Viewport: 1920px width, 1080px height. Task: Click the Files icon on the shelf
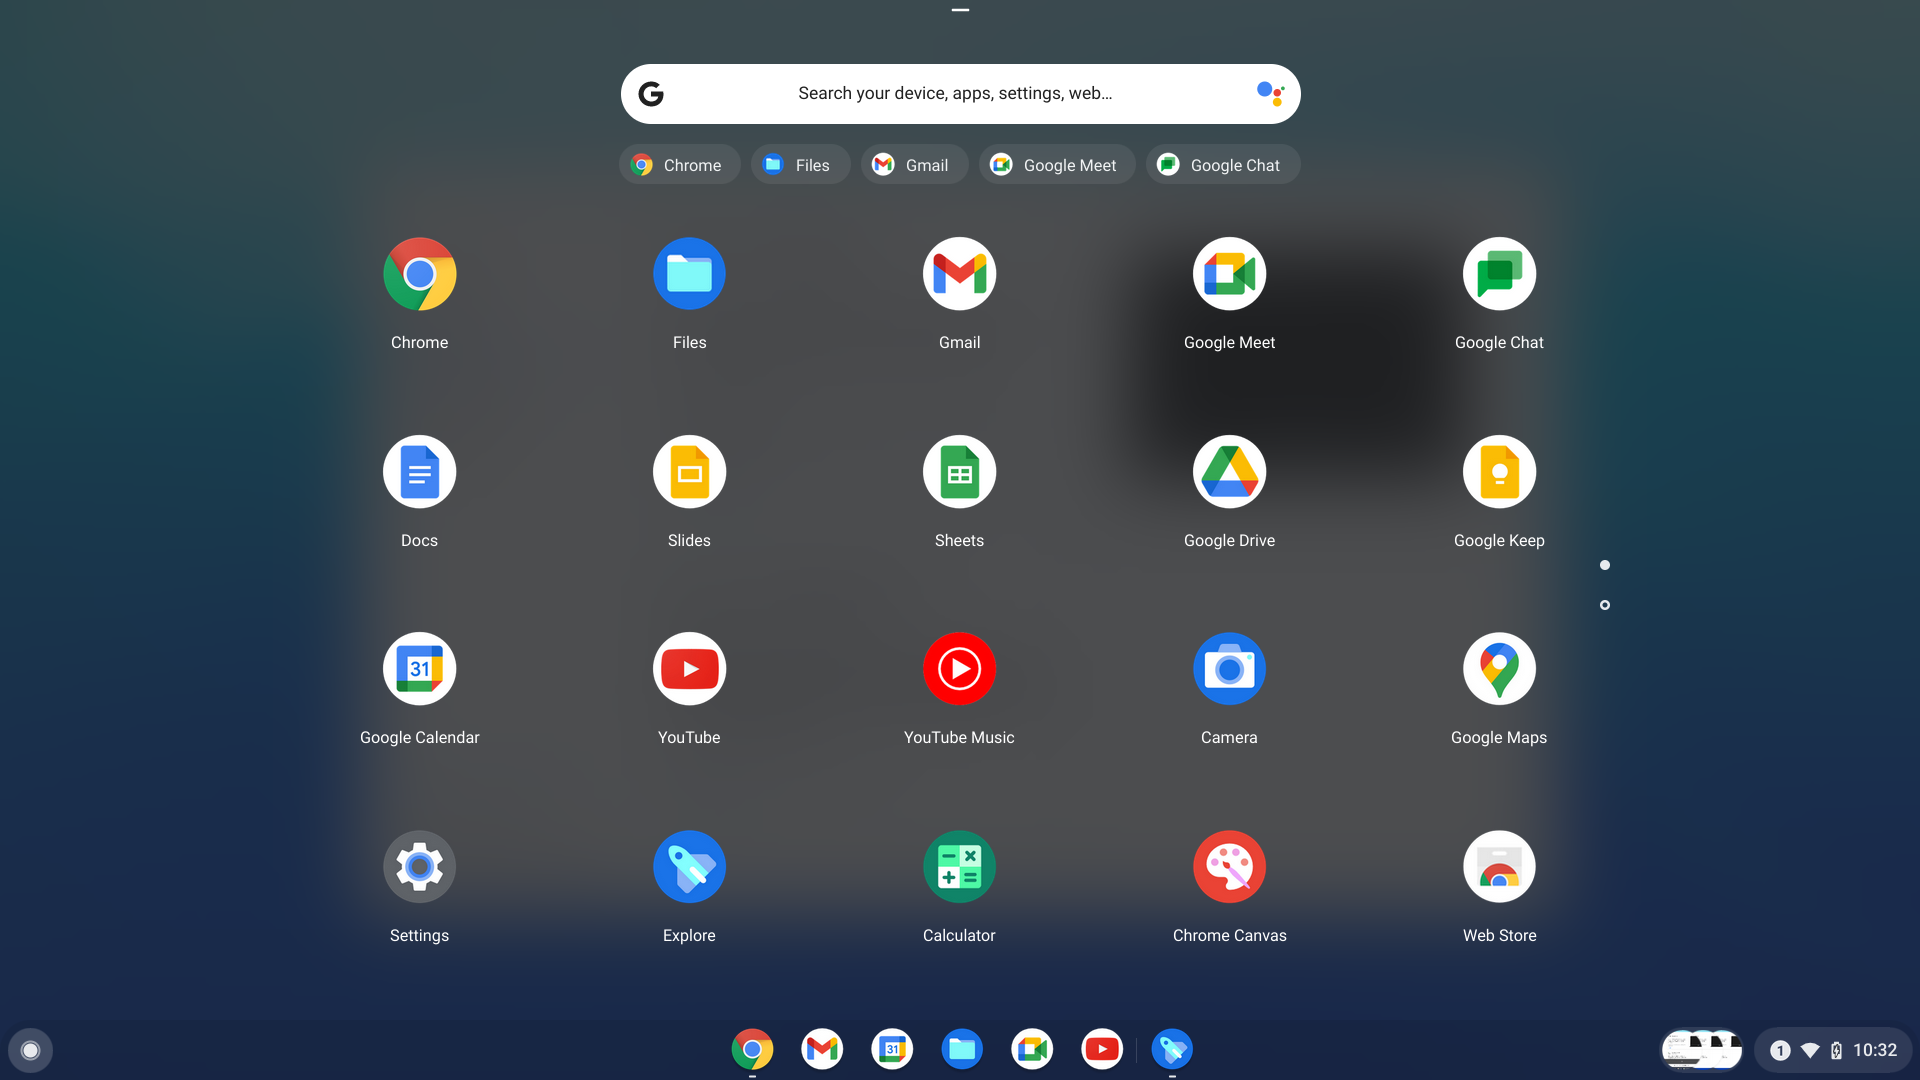pos(962,1049)
